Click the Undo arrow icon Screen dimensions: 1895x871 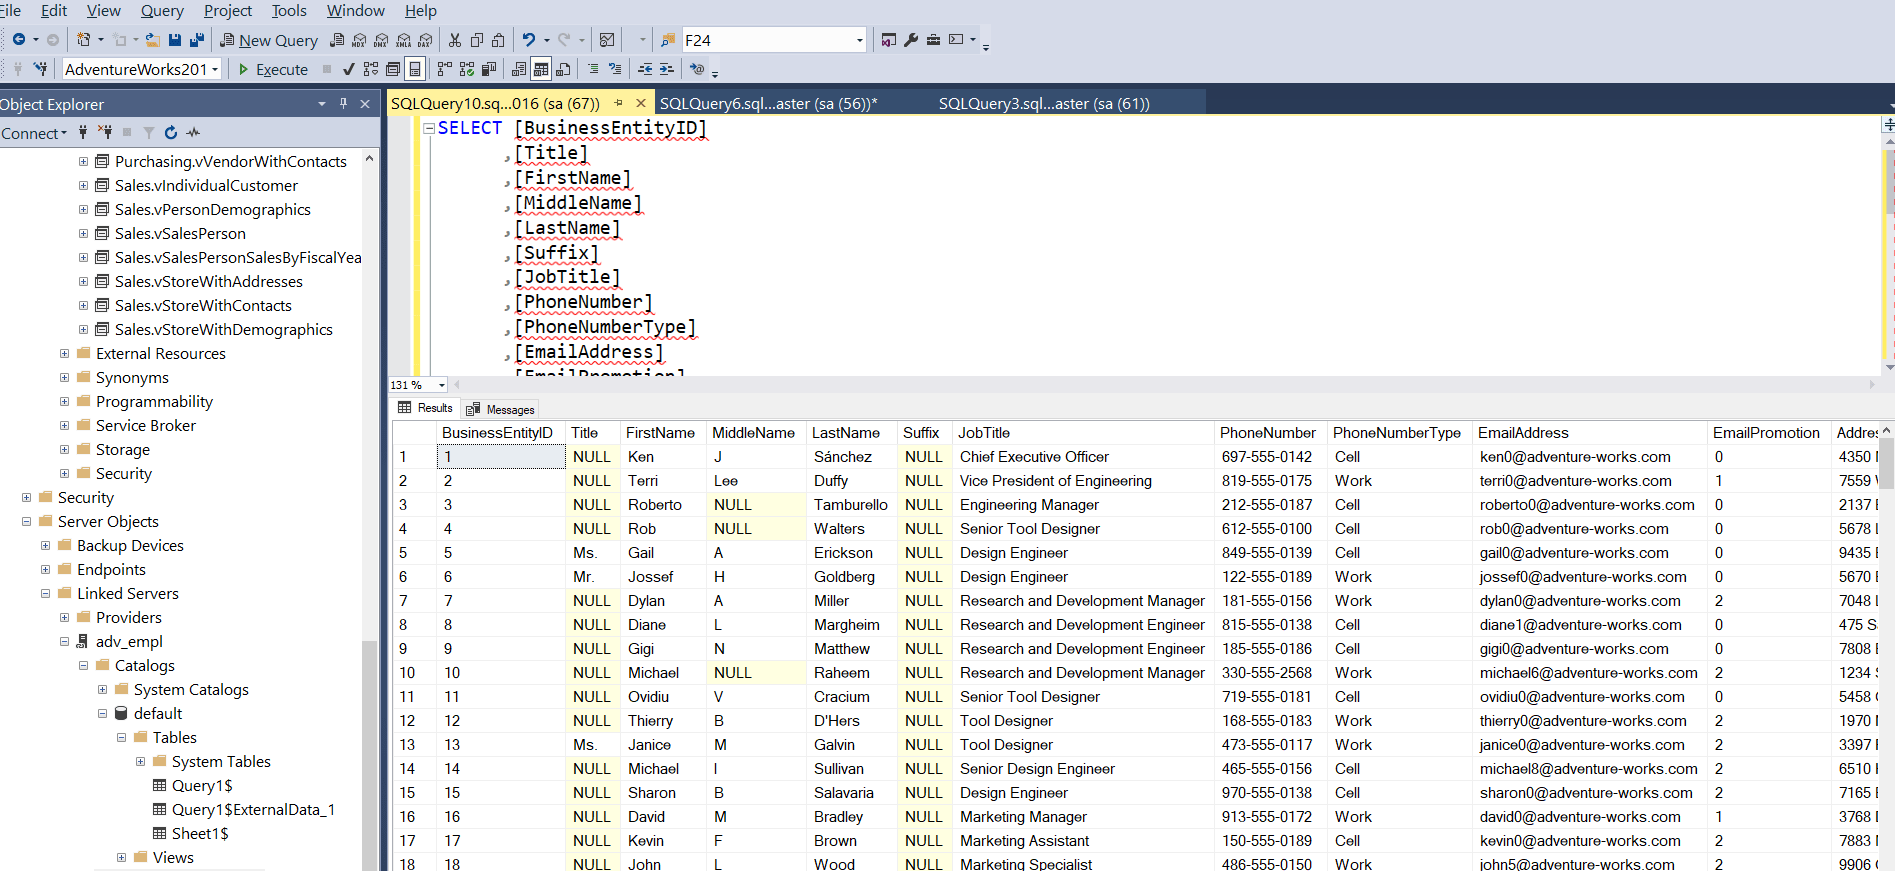click(529, 40)
